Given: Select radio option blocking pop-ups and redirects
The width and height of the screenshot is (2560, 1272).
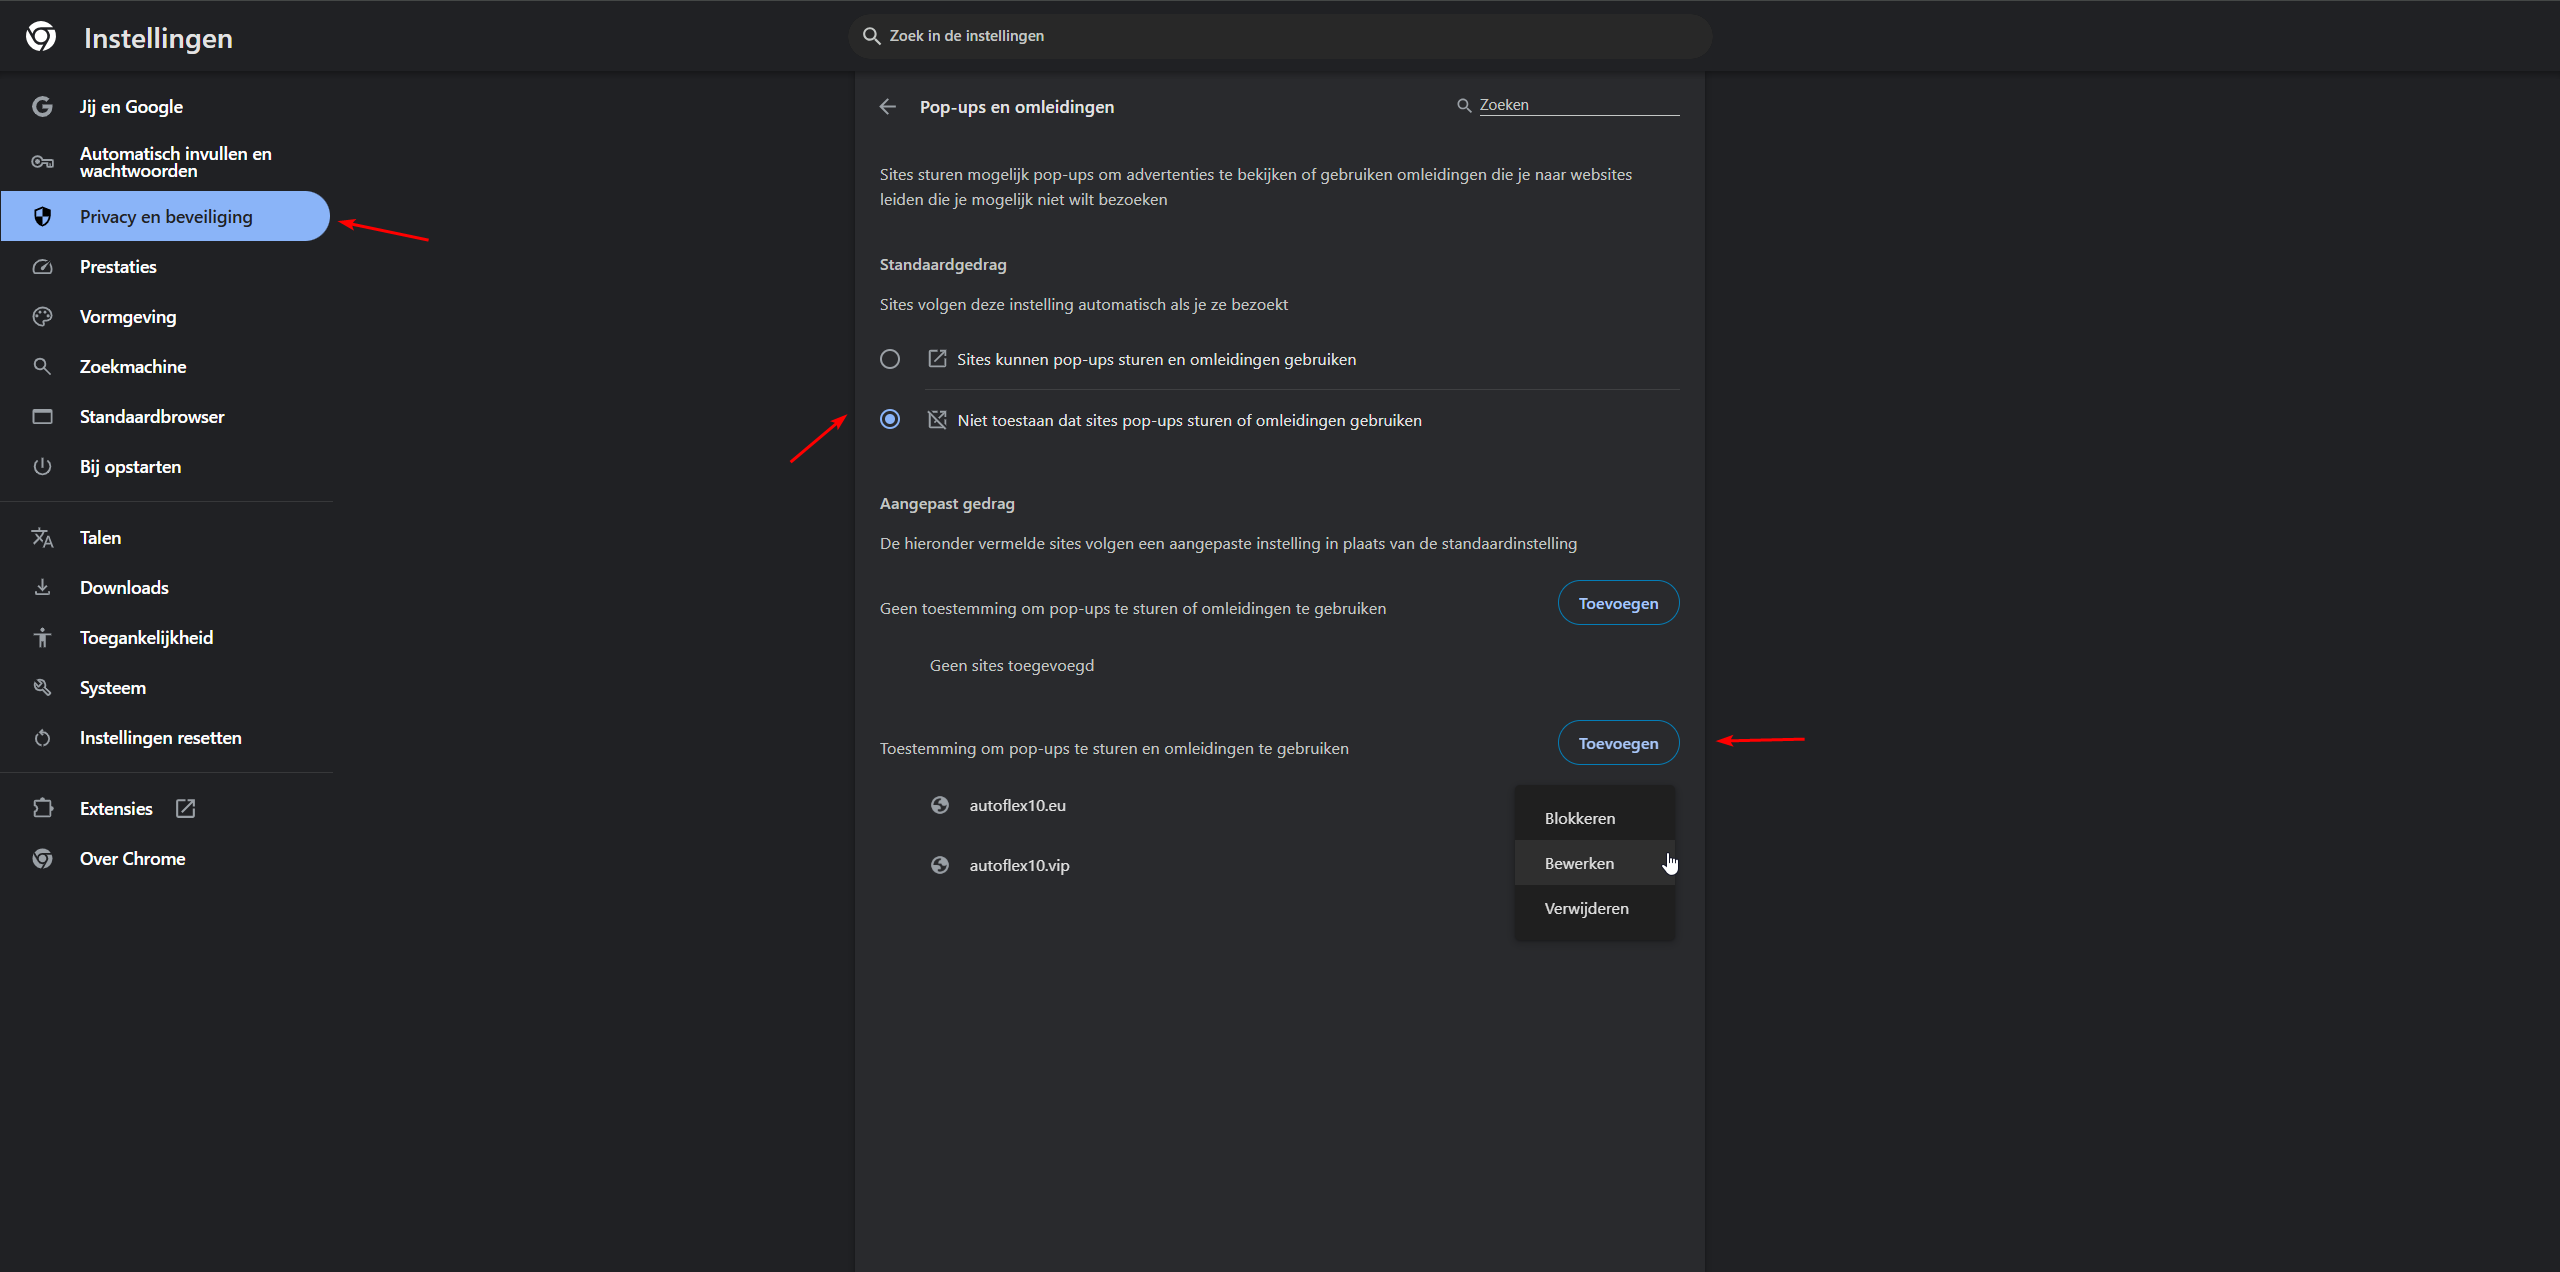Looking at the screenshot, I should [x=890, y=420].
